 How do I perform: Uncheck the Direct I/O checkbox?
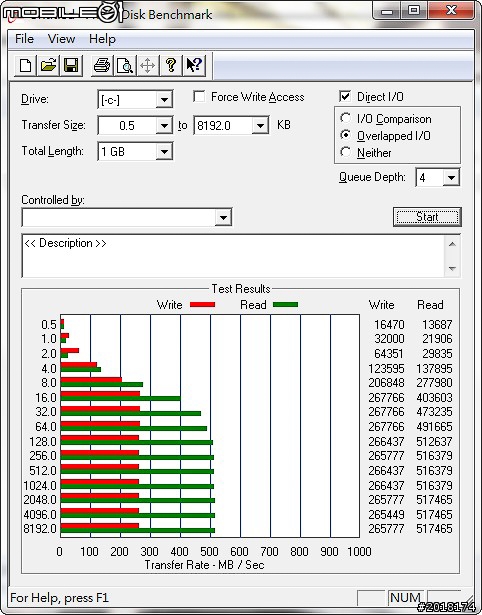pos(345,96)
